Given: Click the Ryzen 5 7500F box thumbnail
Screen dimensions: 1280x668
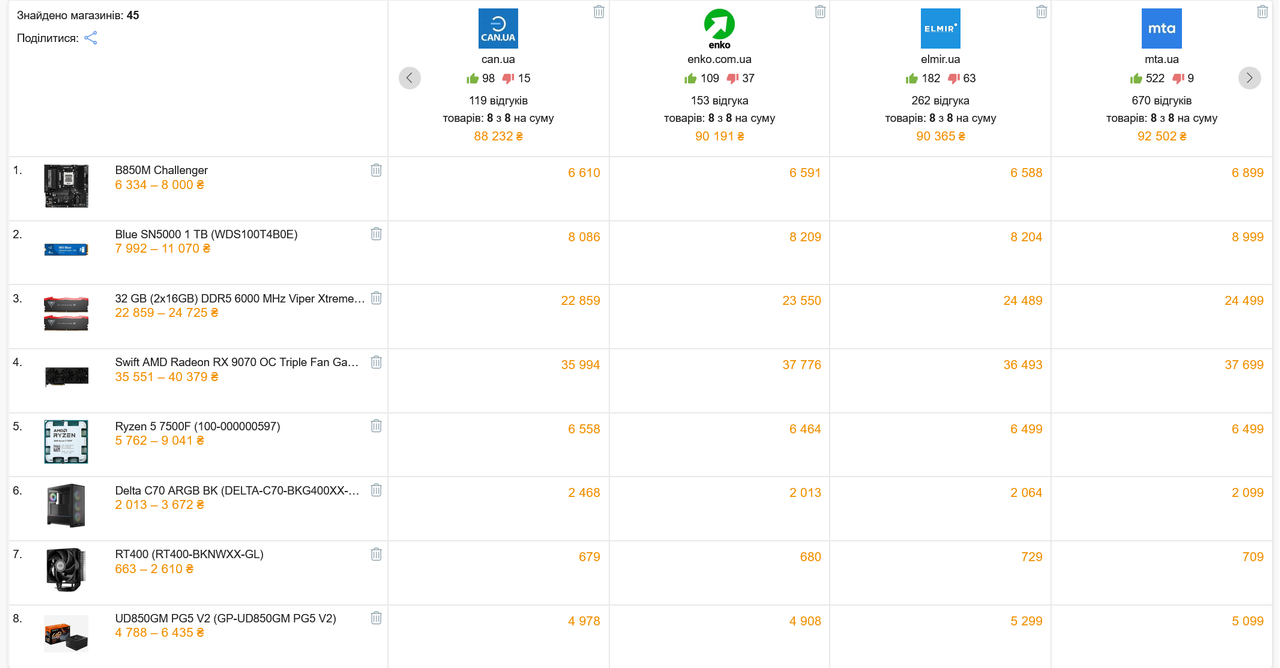Looking at the screenshot, I should point(66,441).
